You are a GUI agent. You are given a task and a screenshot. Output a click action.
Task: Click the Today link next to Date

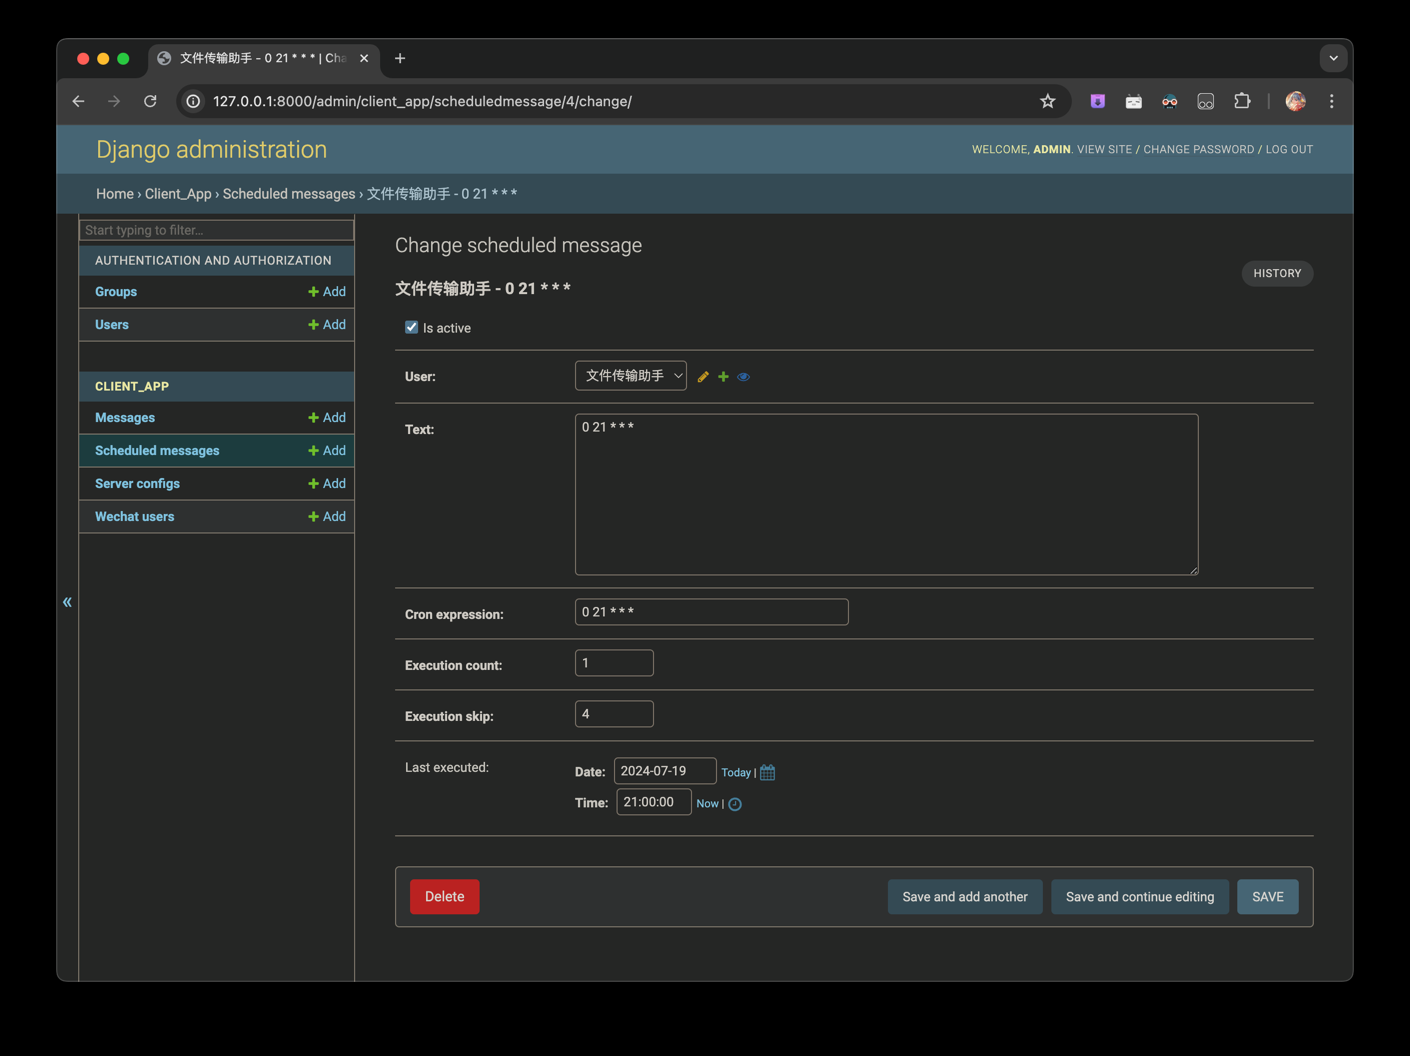click(735, 773)
